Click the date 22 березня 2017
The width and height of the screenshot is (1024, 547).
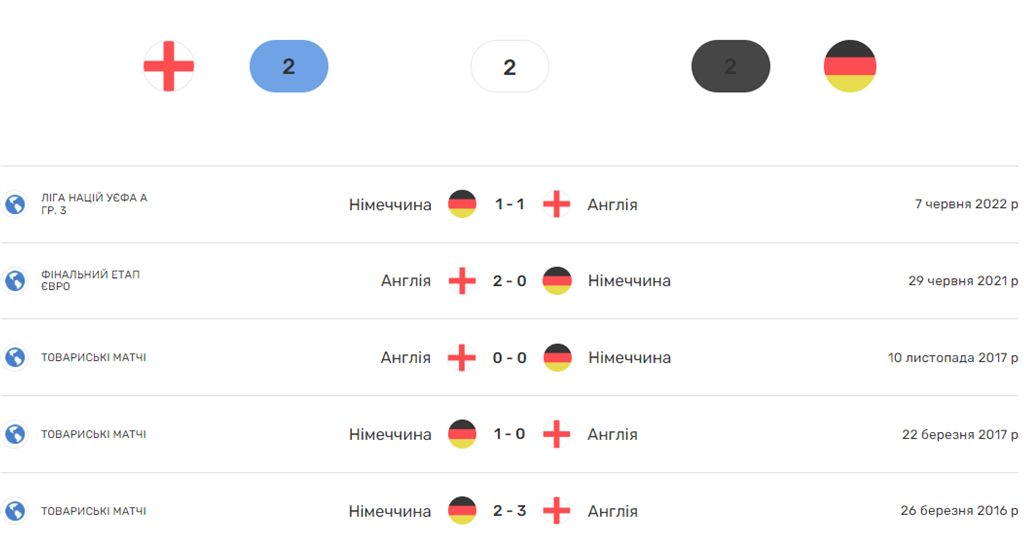(958, 434)
